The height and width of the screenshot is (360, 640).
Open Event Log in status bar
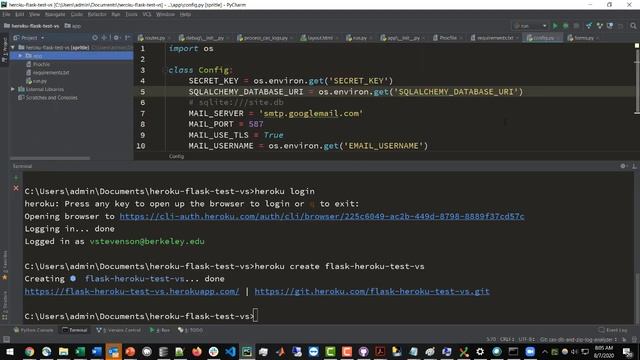613,330
